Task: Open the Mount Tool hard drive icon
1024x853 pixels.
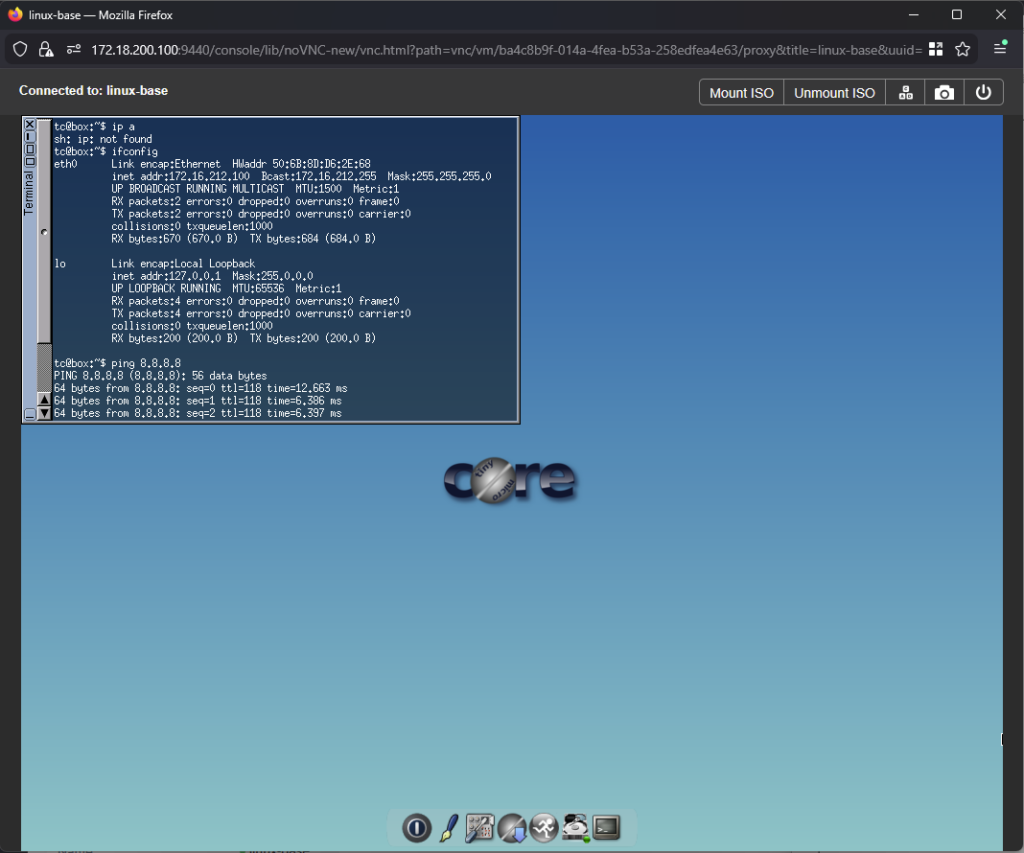Action: click(x=575, y=827)
